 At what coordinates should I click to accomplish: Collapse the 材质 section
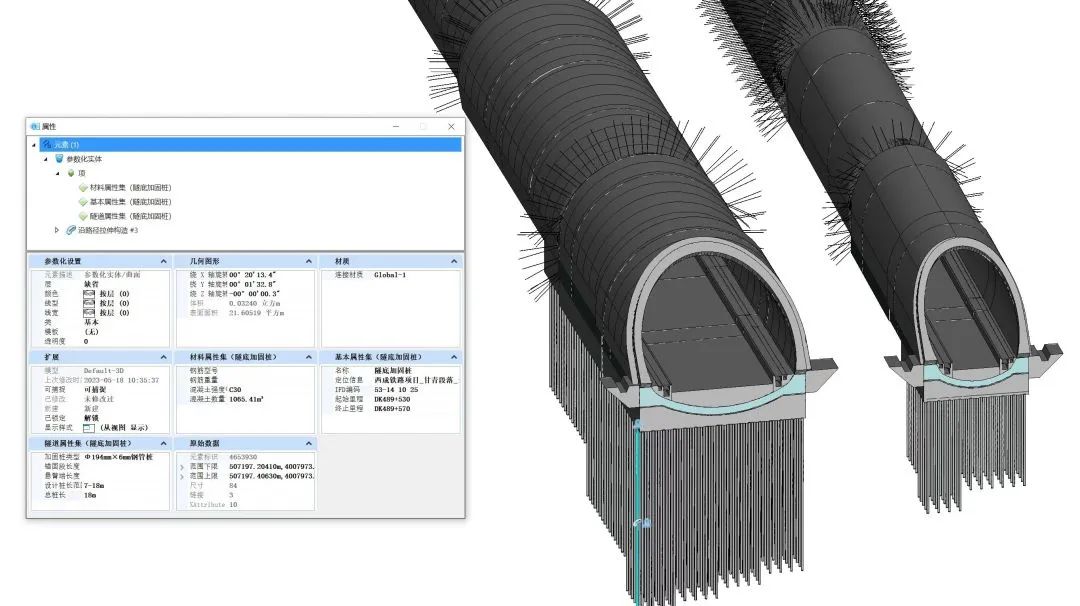pos(454,262)
